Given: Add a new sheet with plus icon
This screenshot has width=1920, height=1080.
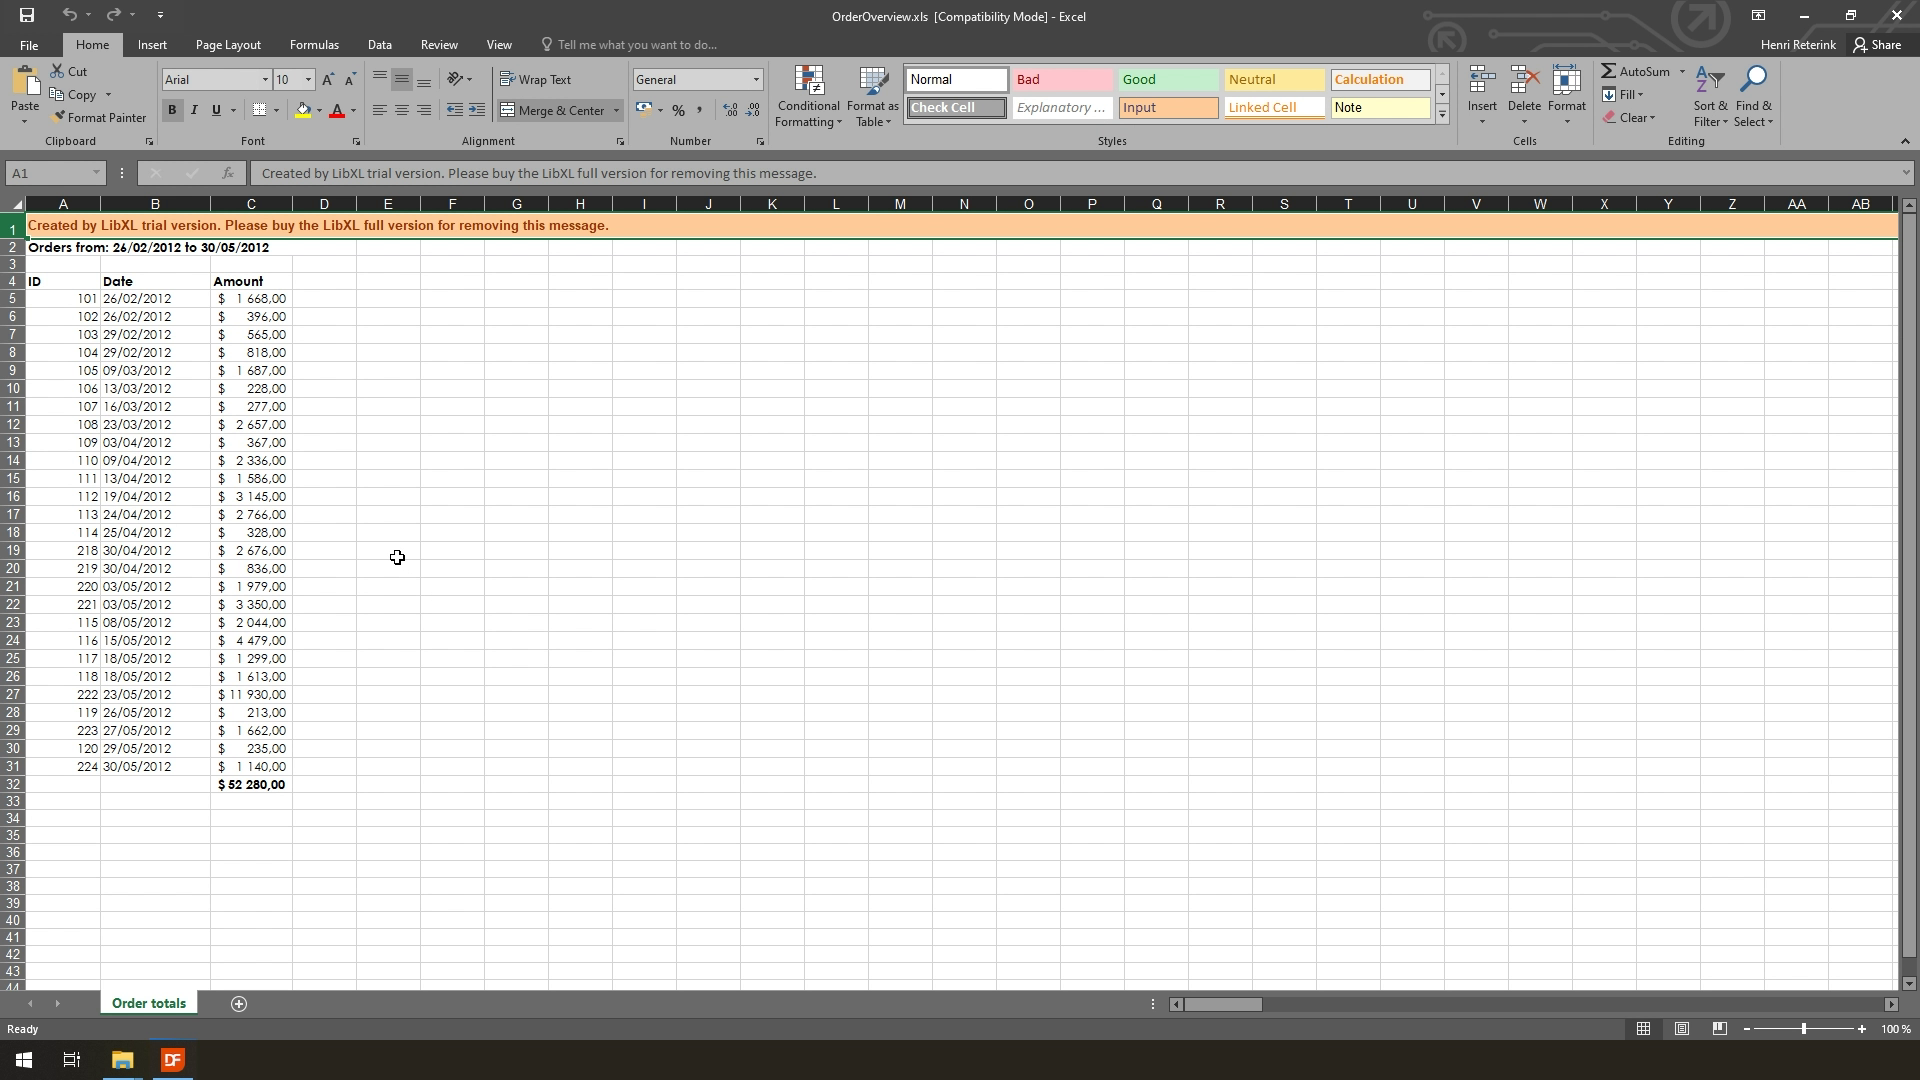Looking at the screenshot, I should click(239, 1004).
